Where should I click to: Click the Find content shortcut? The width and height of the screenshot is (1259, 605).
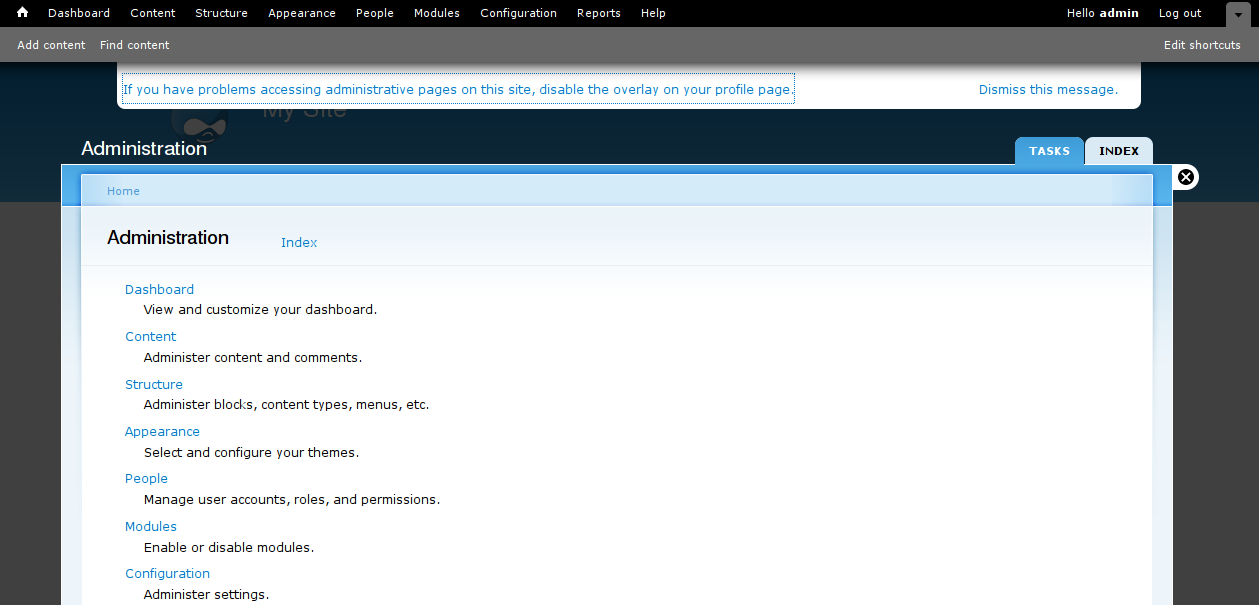pyautogui.click(x=135, y=45)
